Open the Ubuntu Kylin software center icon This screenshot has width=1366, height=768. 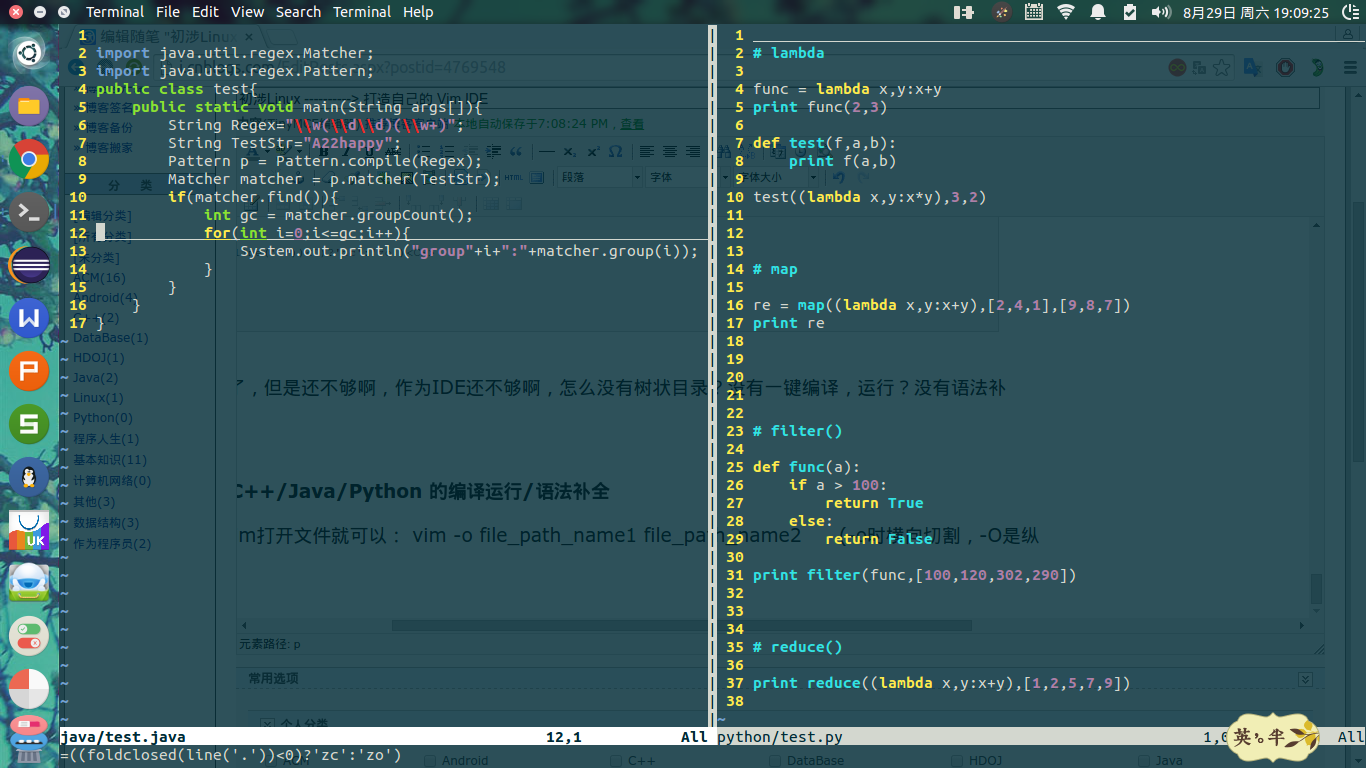(x=29, y=531)
